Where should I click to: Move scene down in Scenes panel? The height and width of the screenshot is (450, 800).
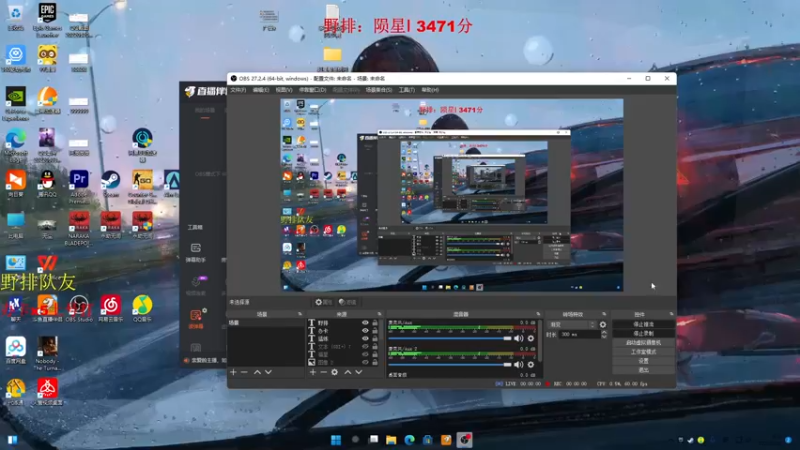pos(268,372)
